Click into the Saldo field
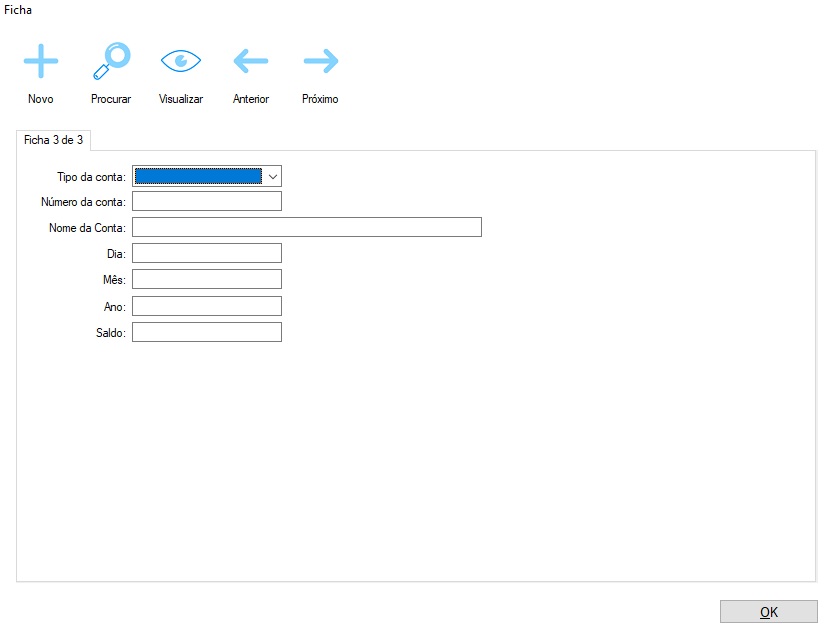The image size is (833, 634). (207, 332)
